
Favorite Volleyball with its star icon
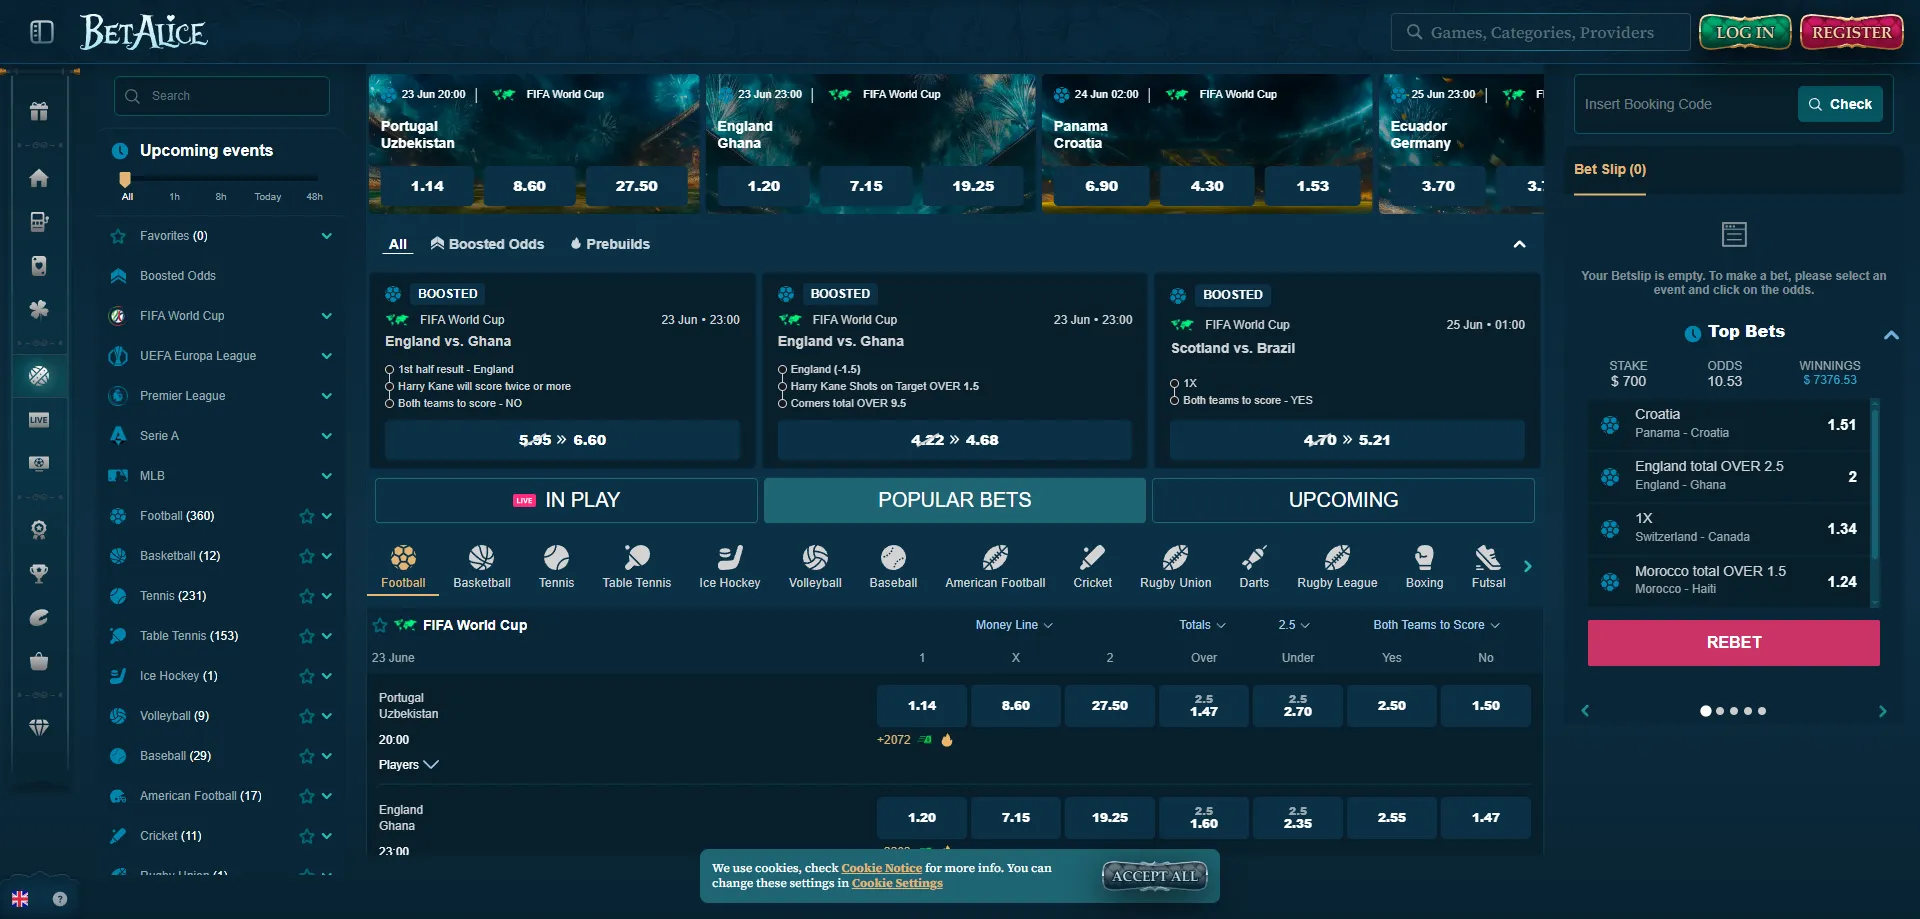tap(307, 716)
